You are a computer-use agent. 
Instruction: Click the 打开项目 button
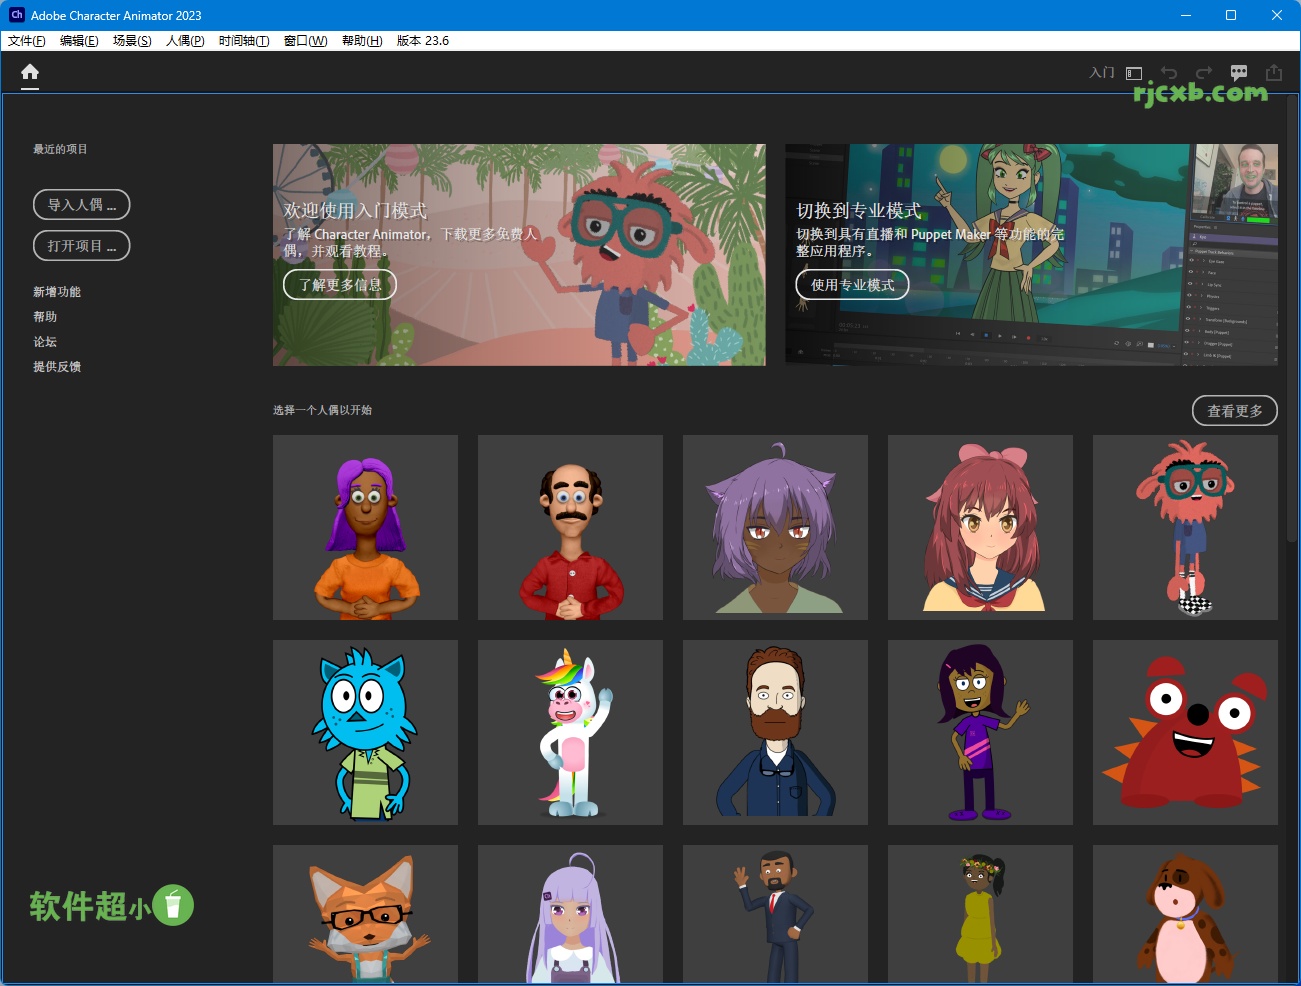[81, 245]
